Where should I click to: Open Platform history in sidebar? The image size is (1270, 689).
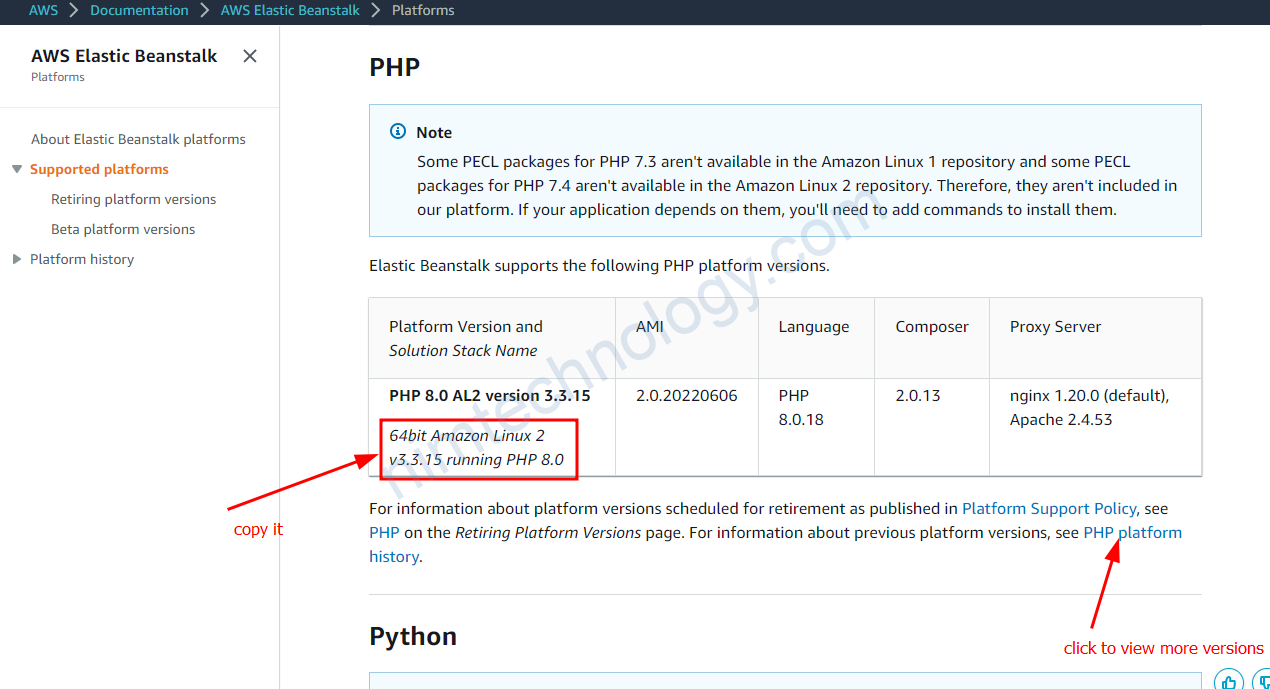coord(82,259)
